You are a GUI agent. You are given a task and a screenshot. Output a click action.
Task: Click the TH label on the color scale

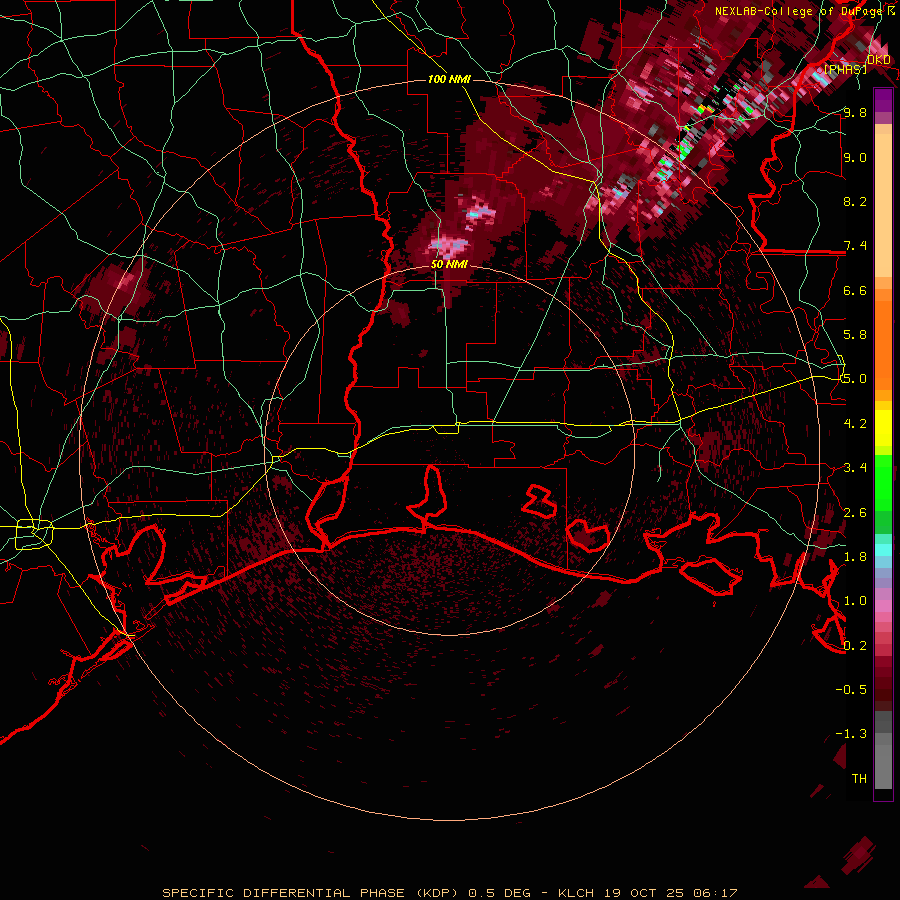(859, 779)
